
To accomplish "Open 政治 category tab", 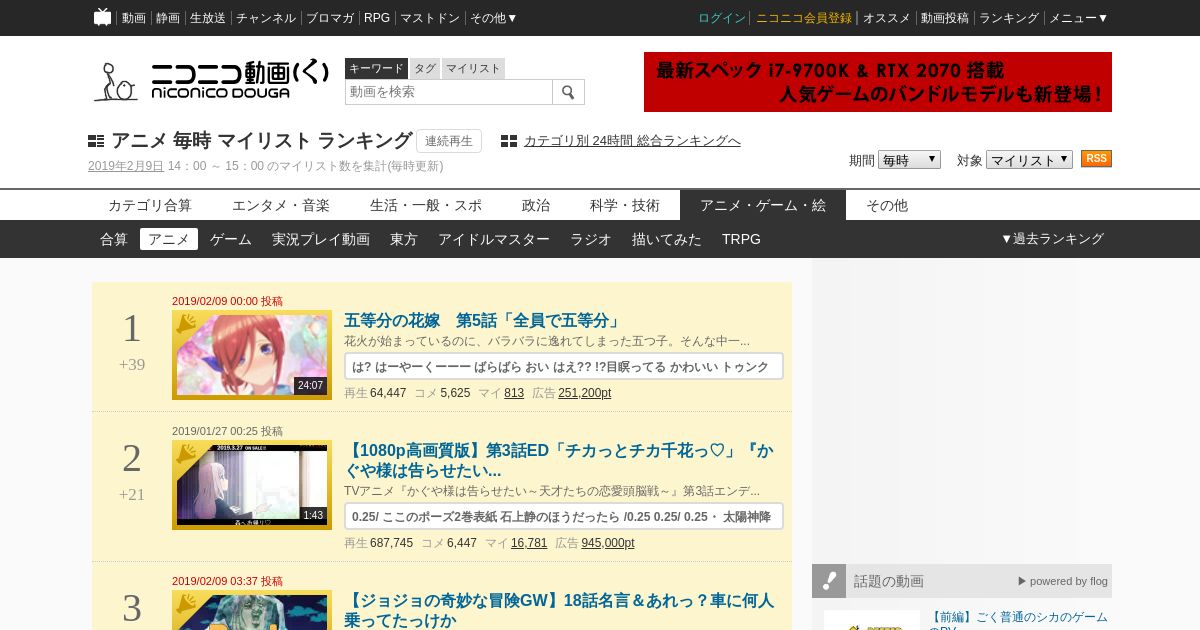I will [536, 205].
